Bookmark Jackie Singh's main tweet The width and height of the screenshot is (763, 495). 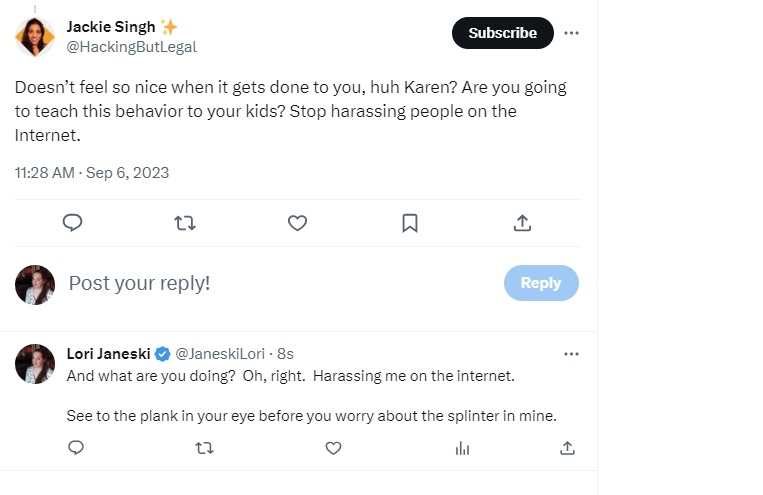click(x=410, y=223)
